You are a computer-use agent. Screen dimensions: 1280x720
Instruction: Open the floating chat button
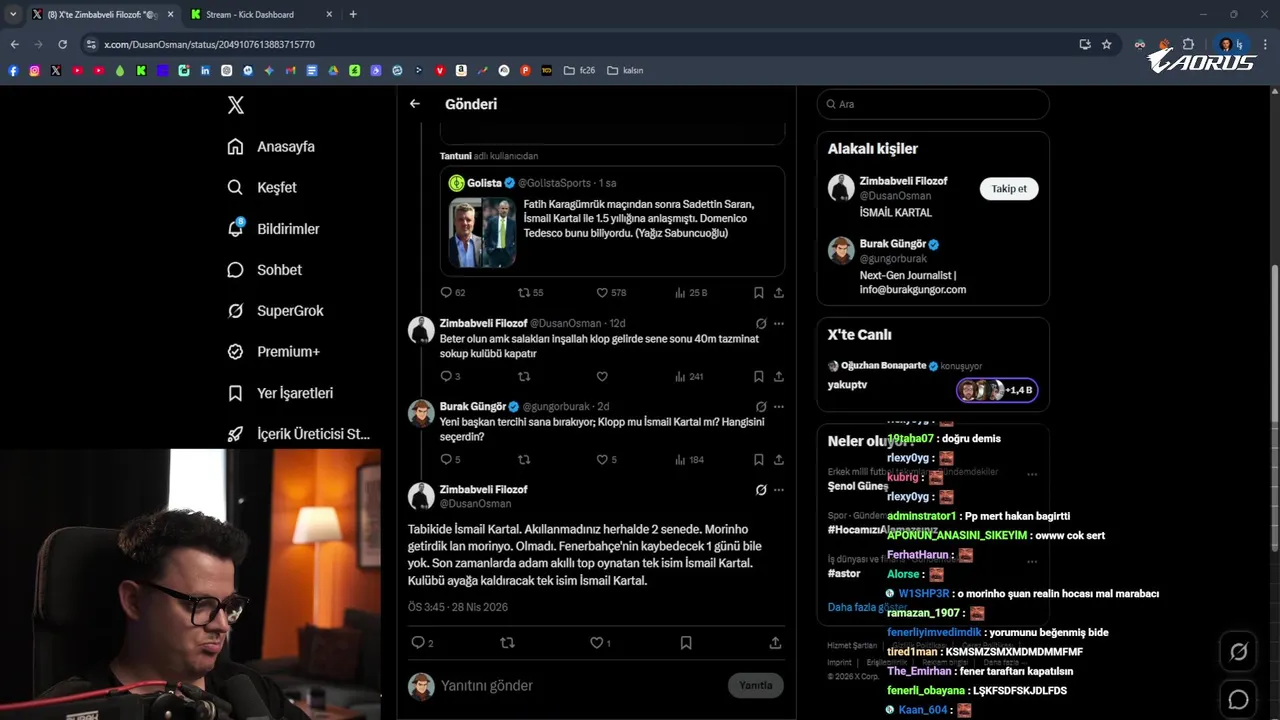click(1239, 700)
